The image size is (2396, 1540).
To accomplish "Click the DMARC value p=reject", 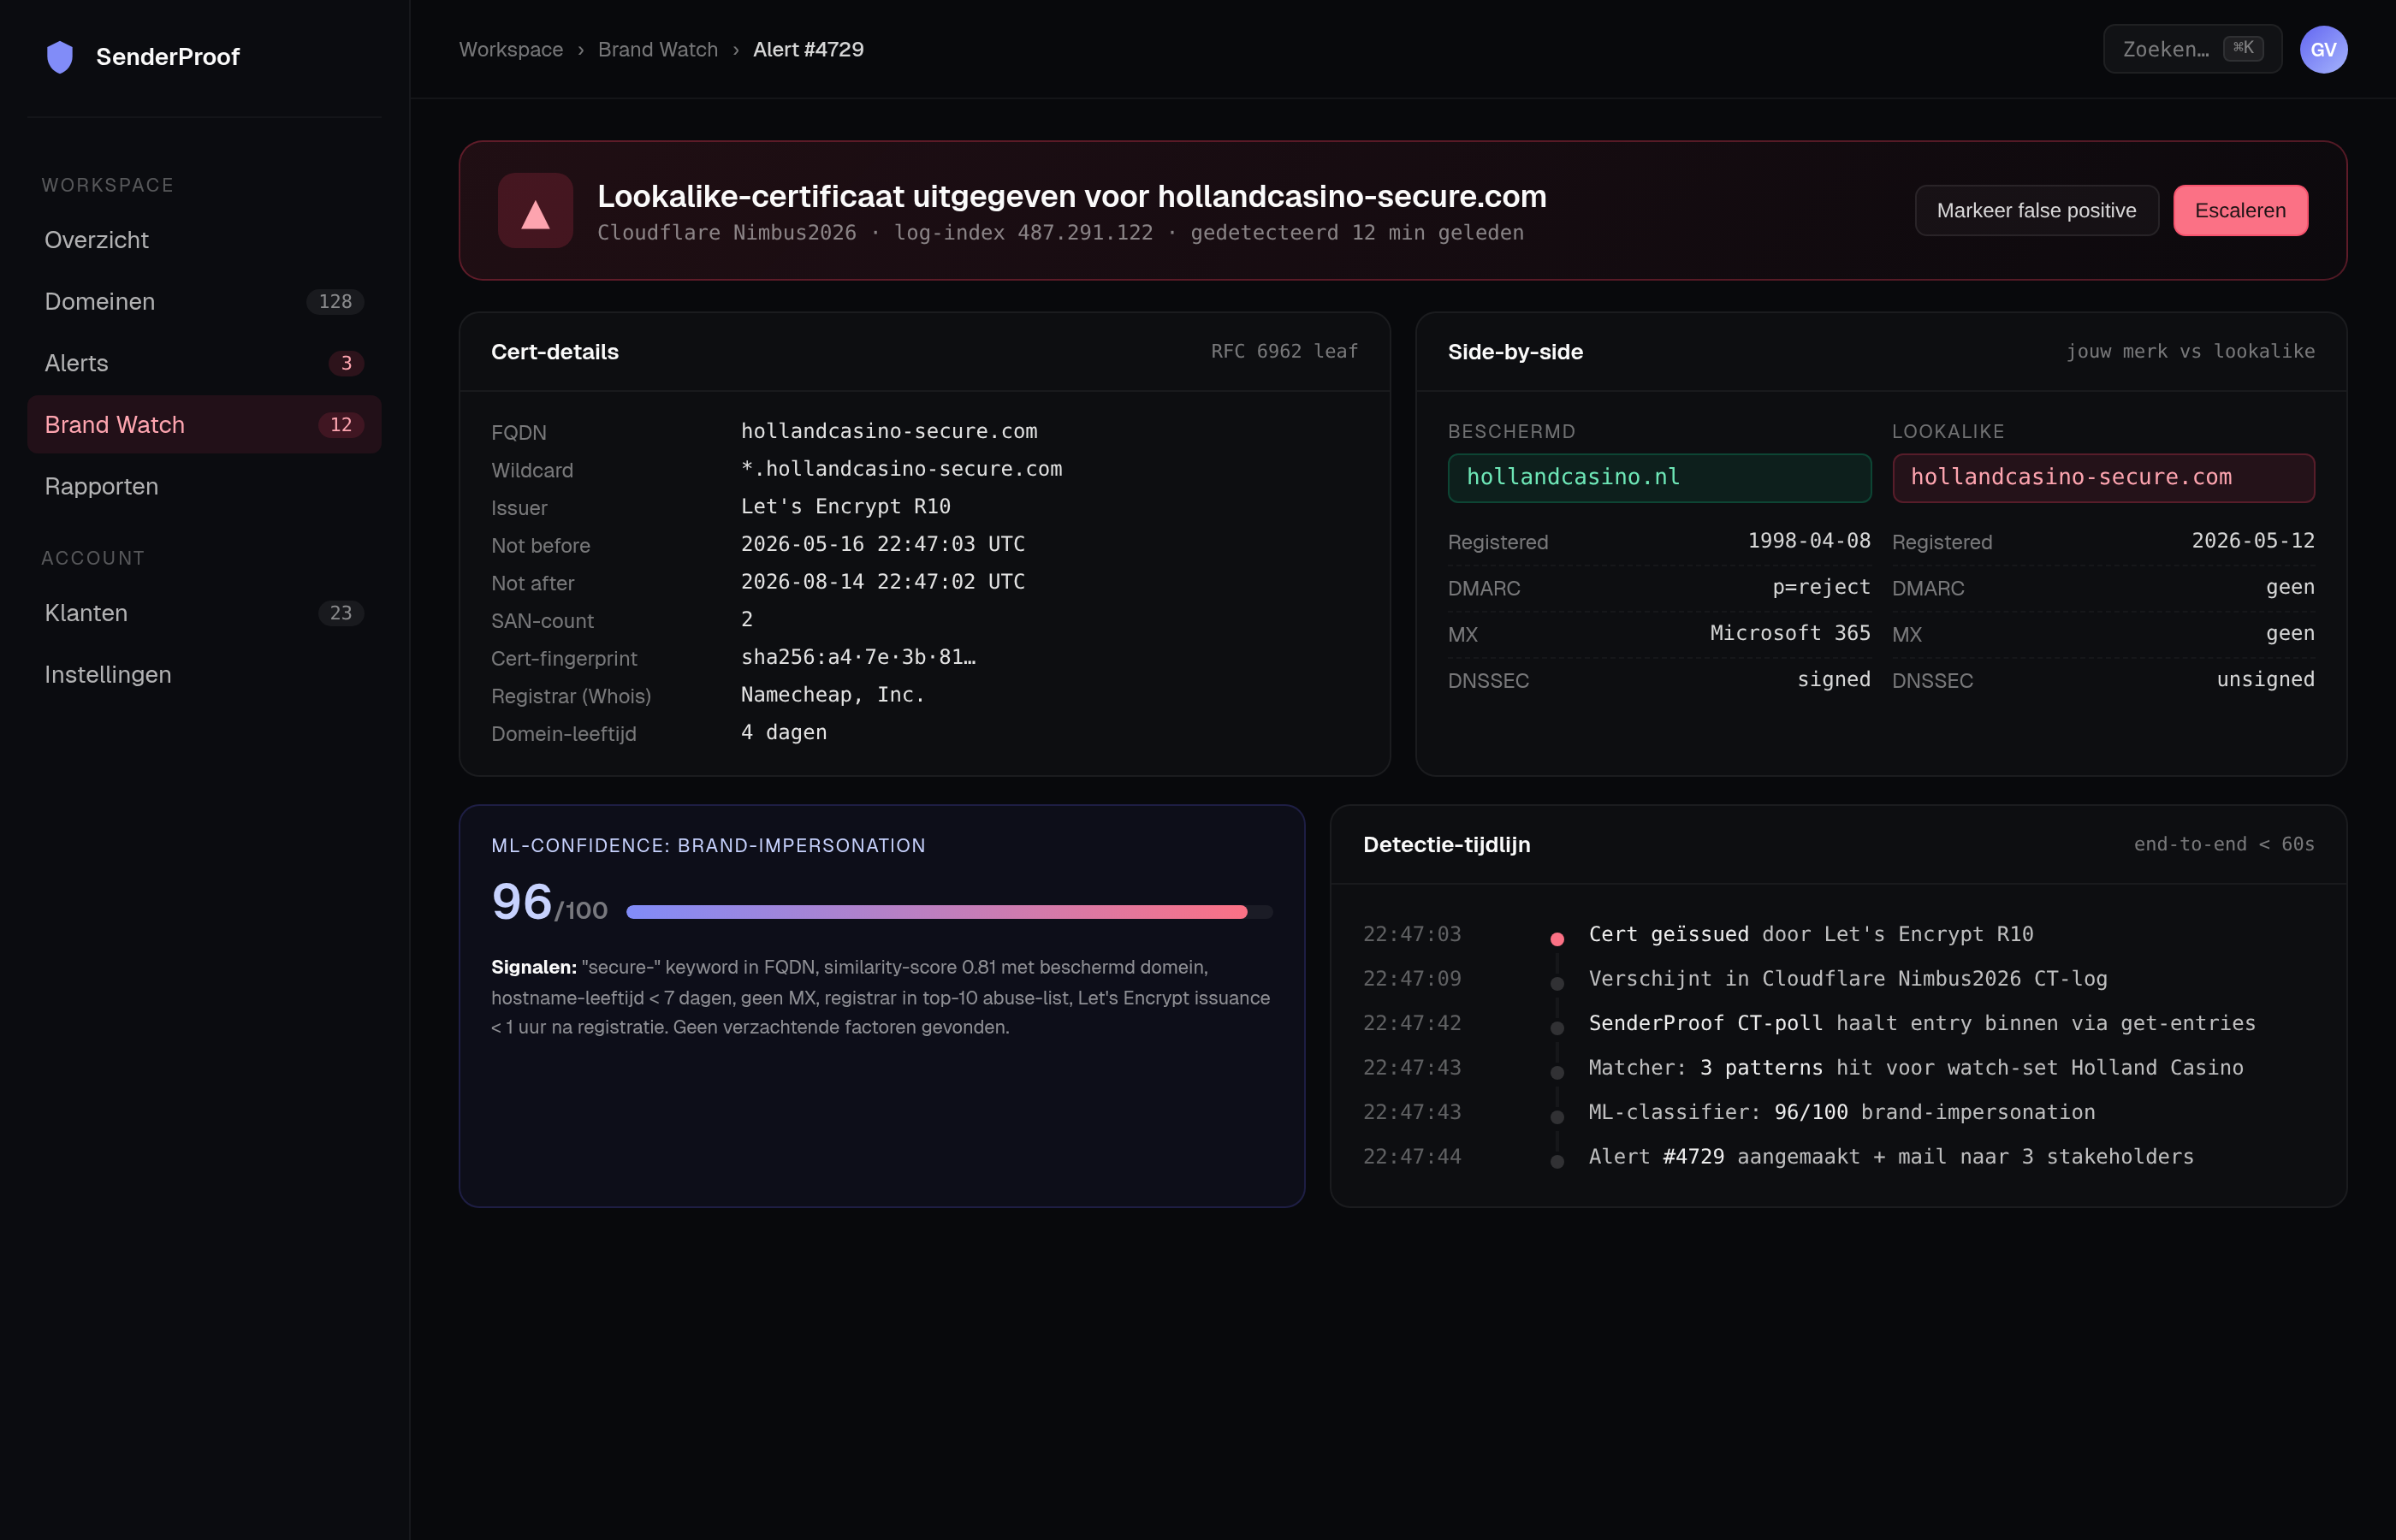I will click(x=1820, y=587).
